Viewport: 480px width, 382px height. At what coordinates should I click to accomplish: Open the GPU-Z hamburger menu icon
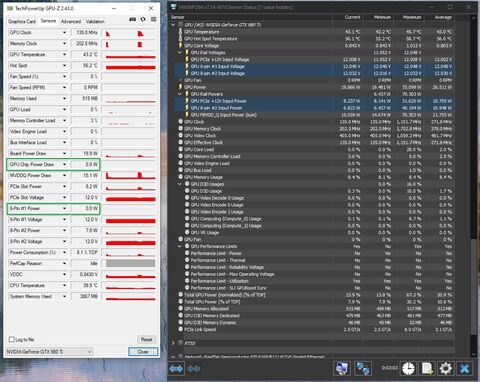153,19
